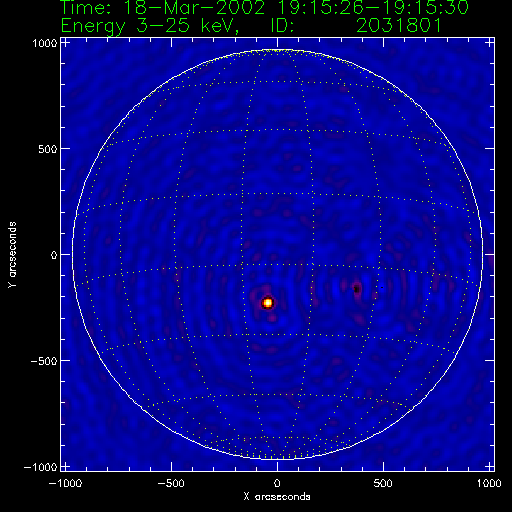512x512 pixels.
Task: Click the bottom of the solar limb circle
Action: coord(277,460)
